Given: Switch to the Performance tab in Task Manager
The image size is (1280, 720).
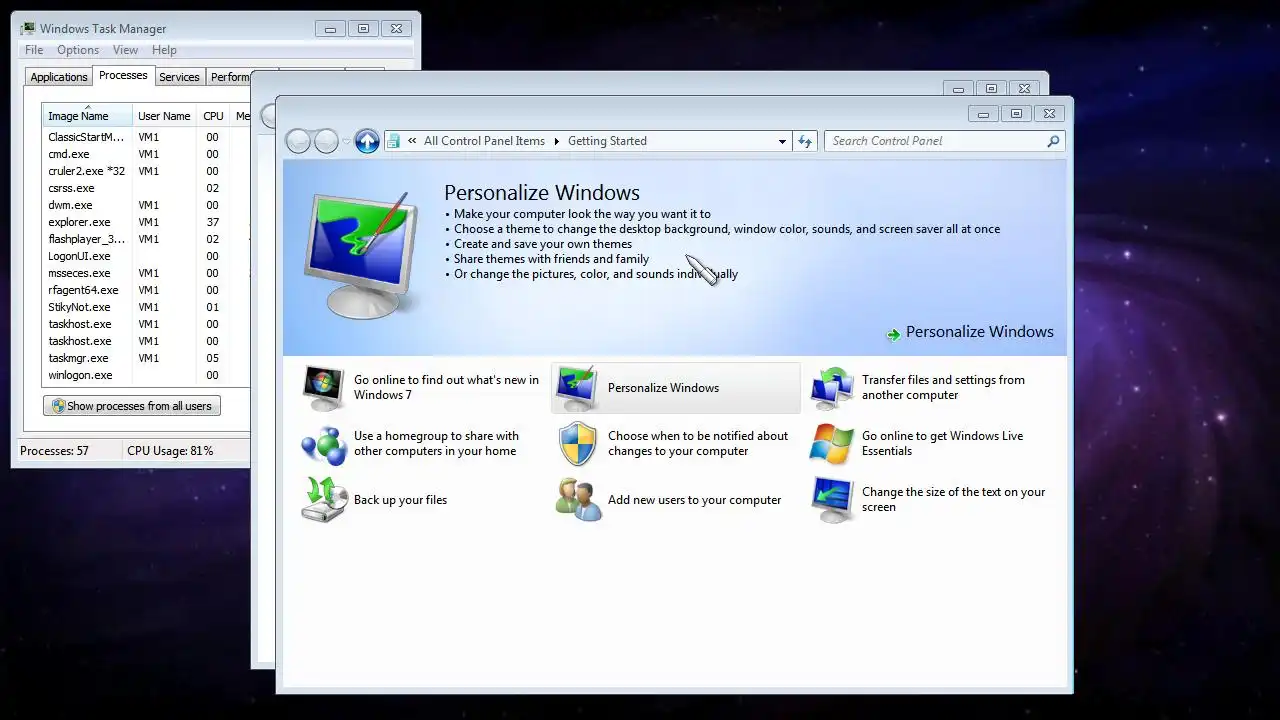Looking at the screenshot, I should (x=229, y=77).
